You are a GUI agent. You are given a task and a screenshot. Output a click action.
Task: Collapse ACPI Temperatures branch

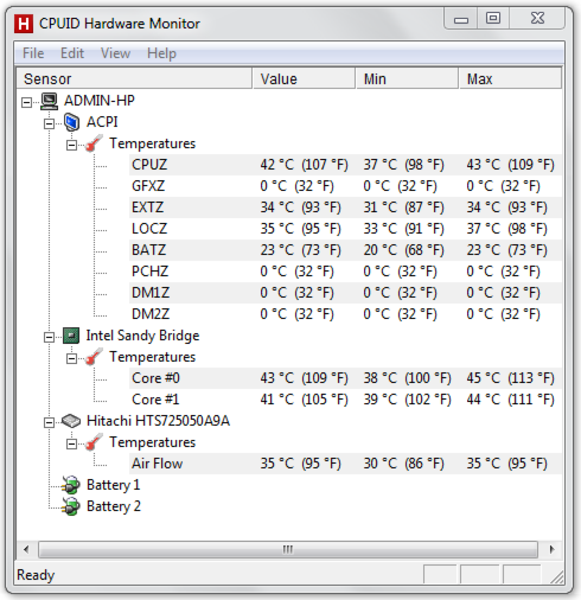(72, 145)
